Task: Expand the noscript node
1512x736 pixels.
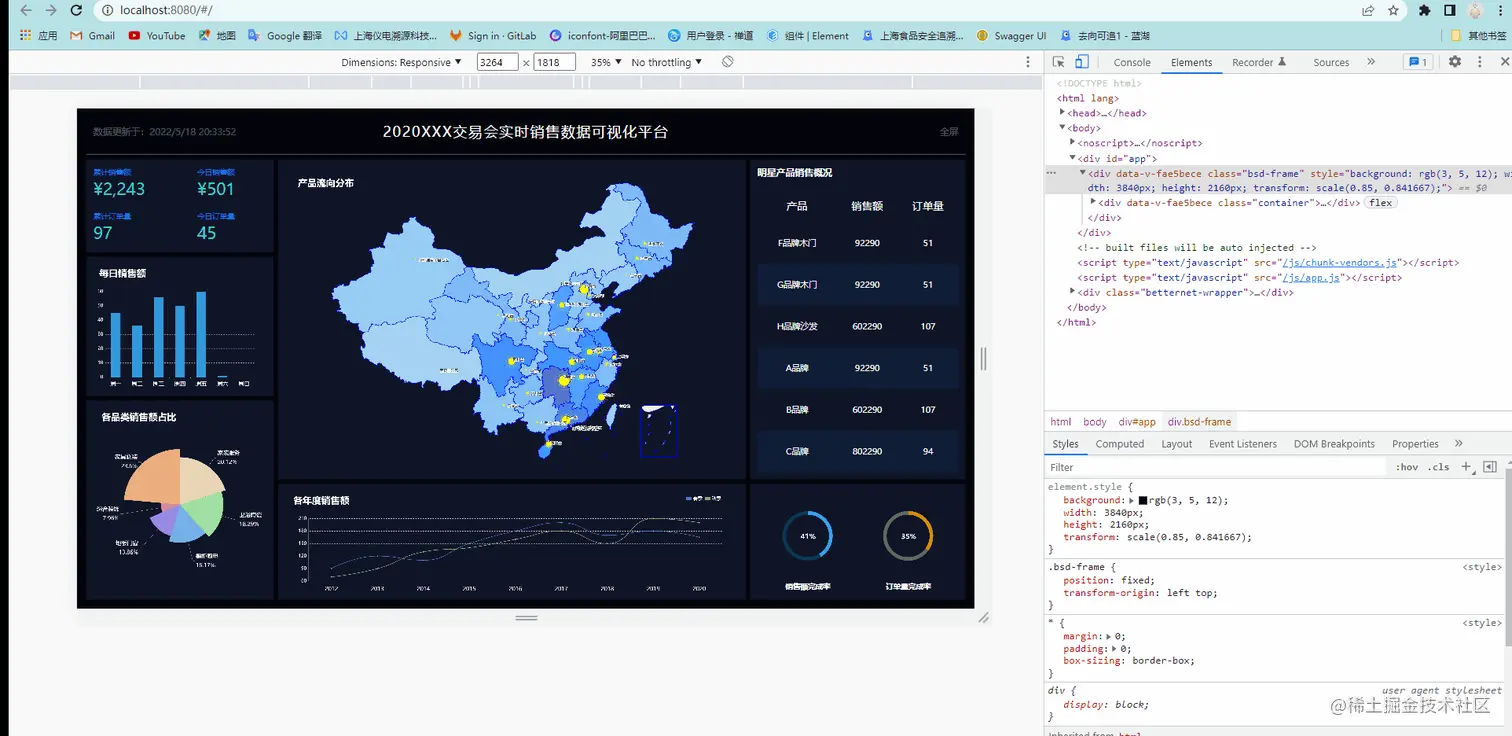Action: tap(1072, 143)
